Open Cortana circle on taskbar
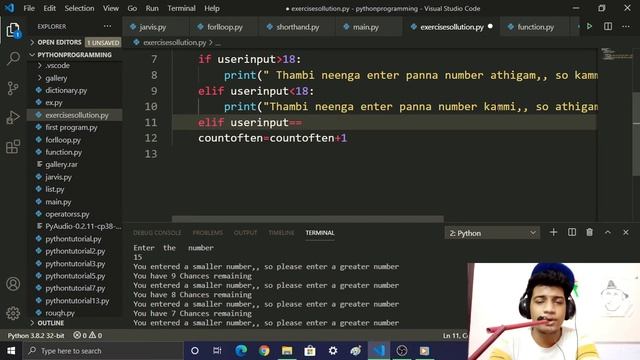 pyautogui.click(x=195, y=351)
